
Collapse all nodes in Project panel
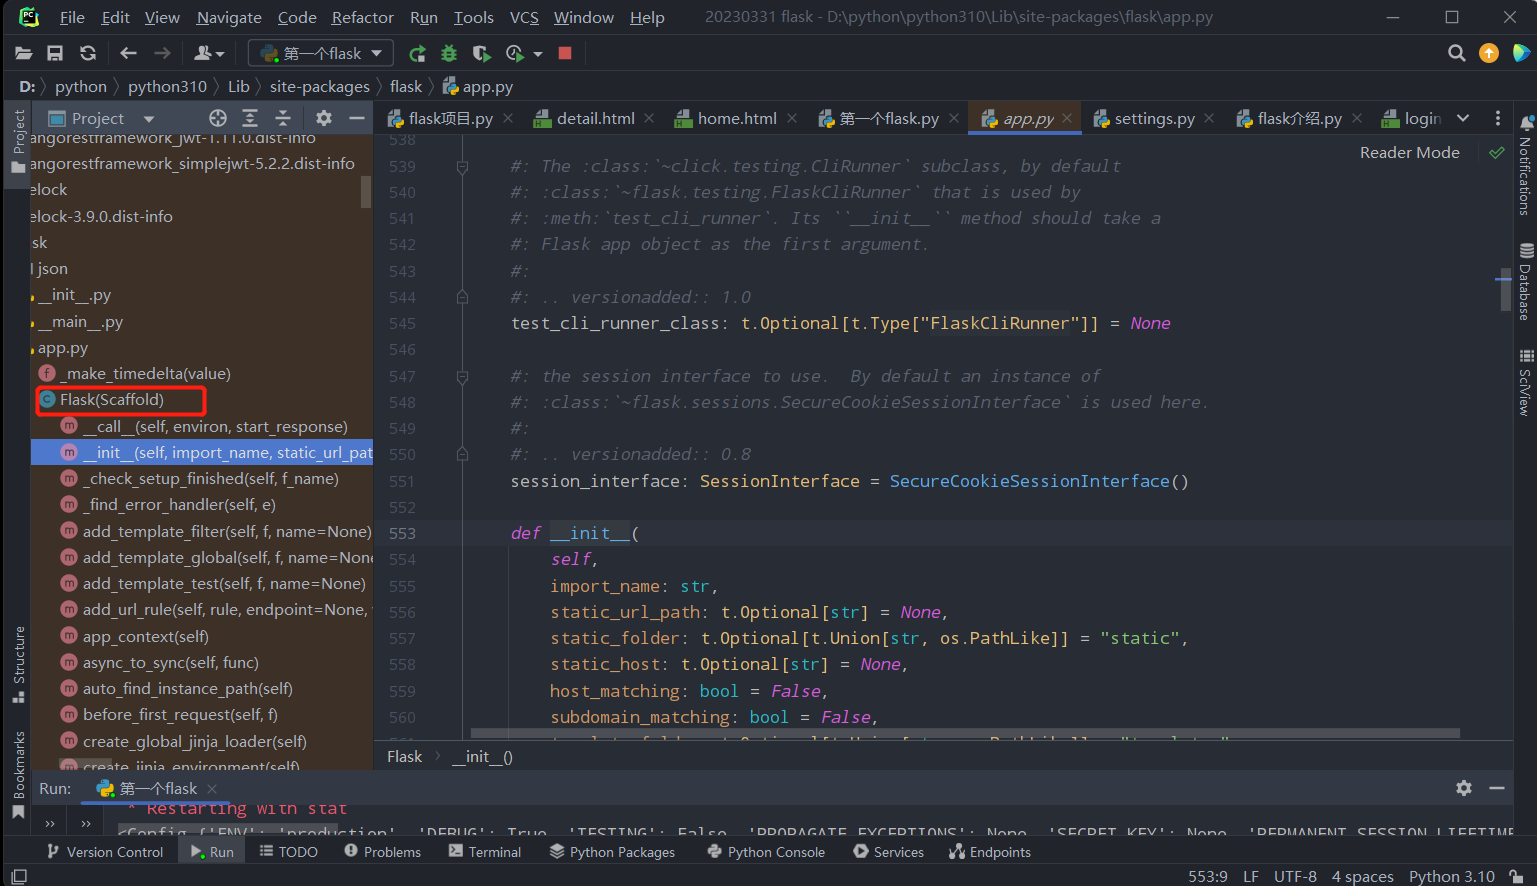[283, 118]
